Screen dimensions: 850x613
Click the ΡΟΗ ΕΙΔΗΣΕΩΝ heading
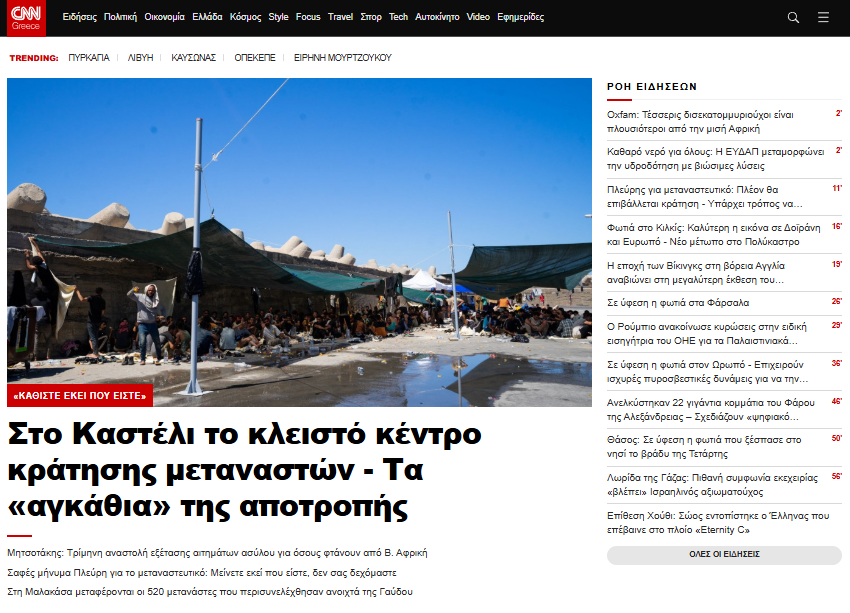pyautogui.click(x=652, y=87)
